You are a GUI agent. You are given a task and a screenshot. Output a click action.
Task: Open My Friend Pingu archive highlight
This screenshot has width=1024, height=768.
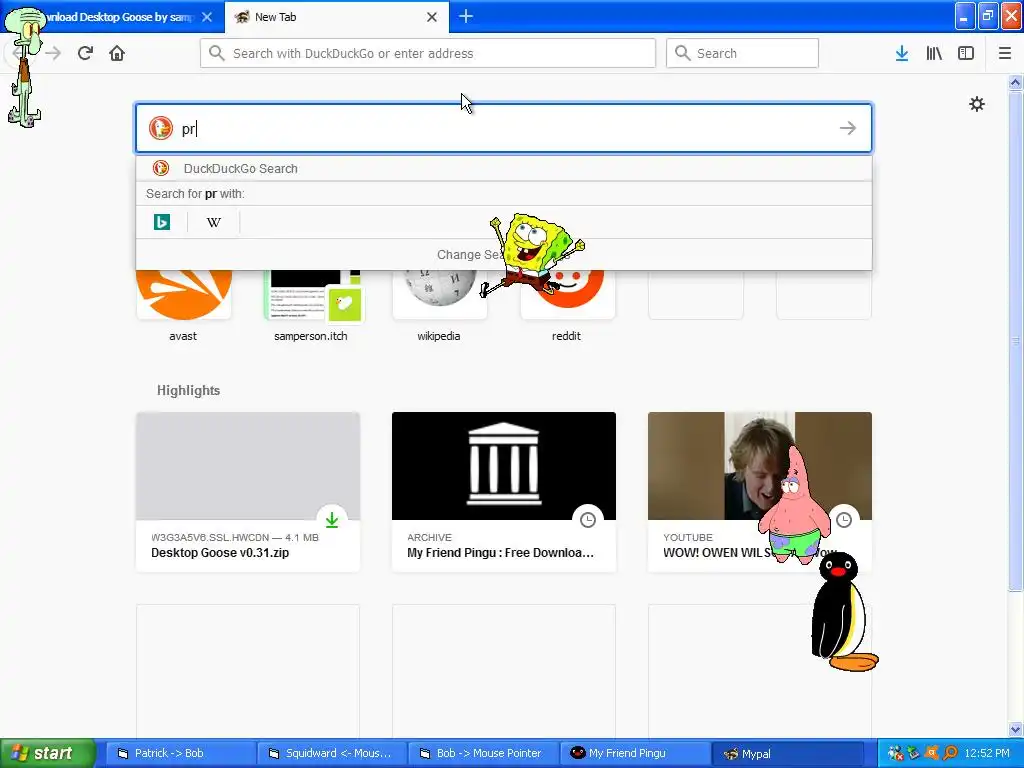point(504,492)
